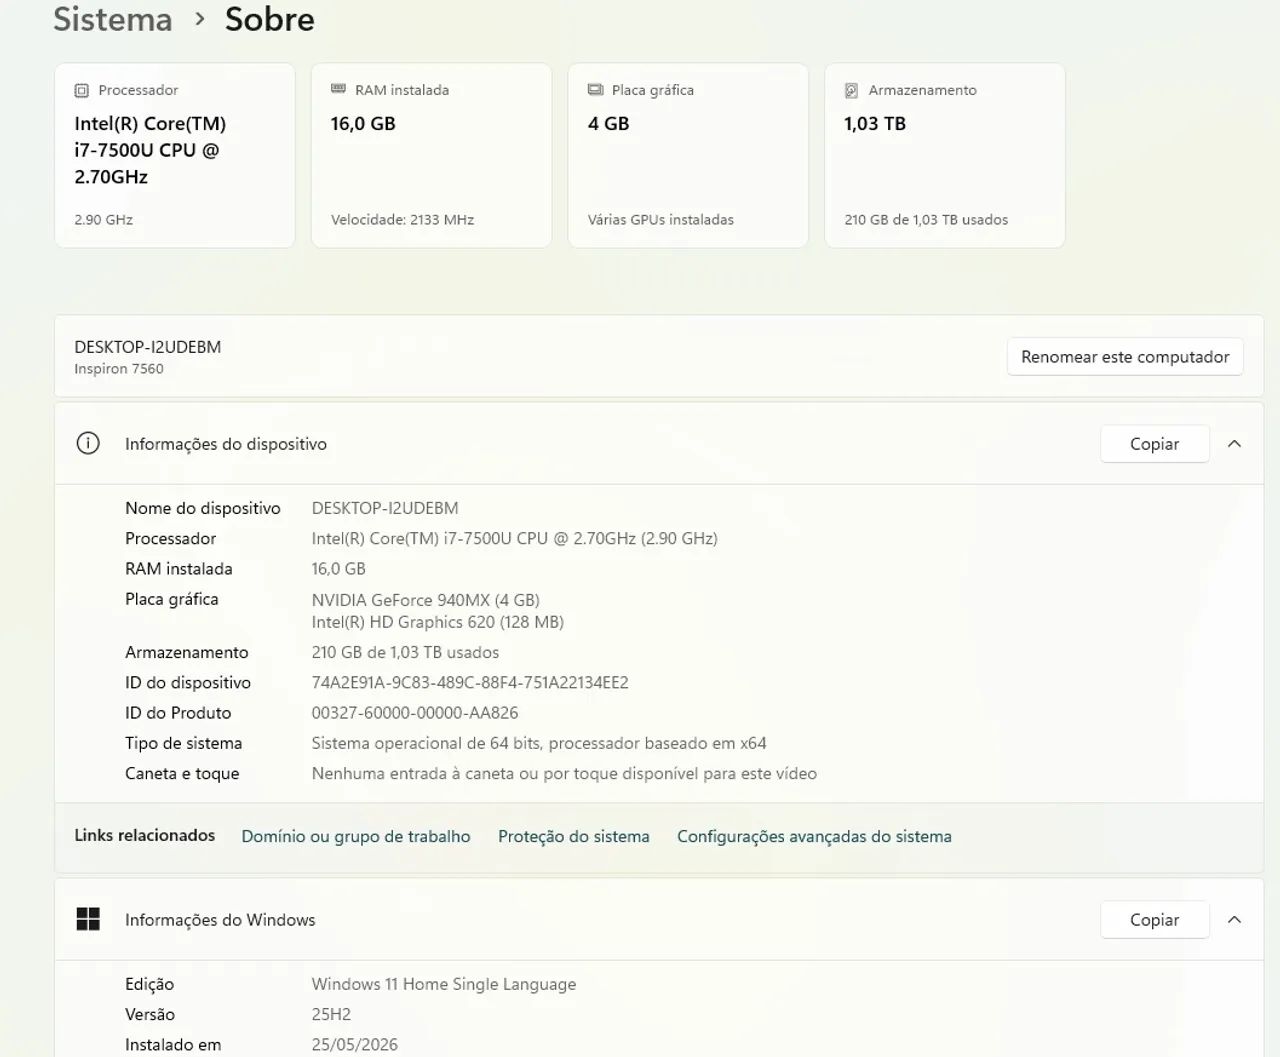Screen dimensions: 1280x1057
Task: Select NVIDIA GeForce 940MX (4 GB) text
Action: pyautogui.click(x=426, y=600)
